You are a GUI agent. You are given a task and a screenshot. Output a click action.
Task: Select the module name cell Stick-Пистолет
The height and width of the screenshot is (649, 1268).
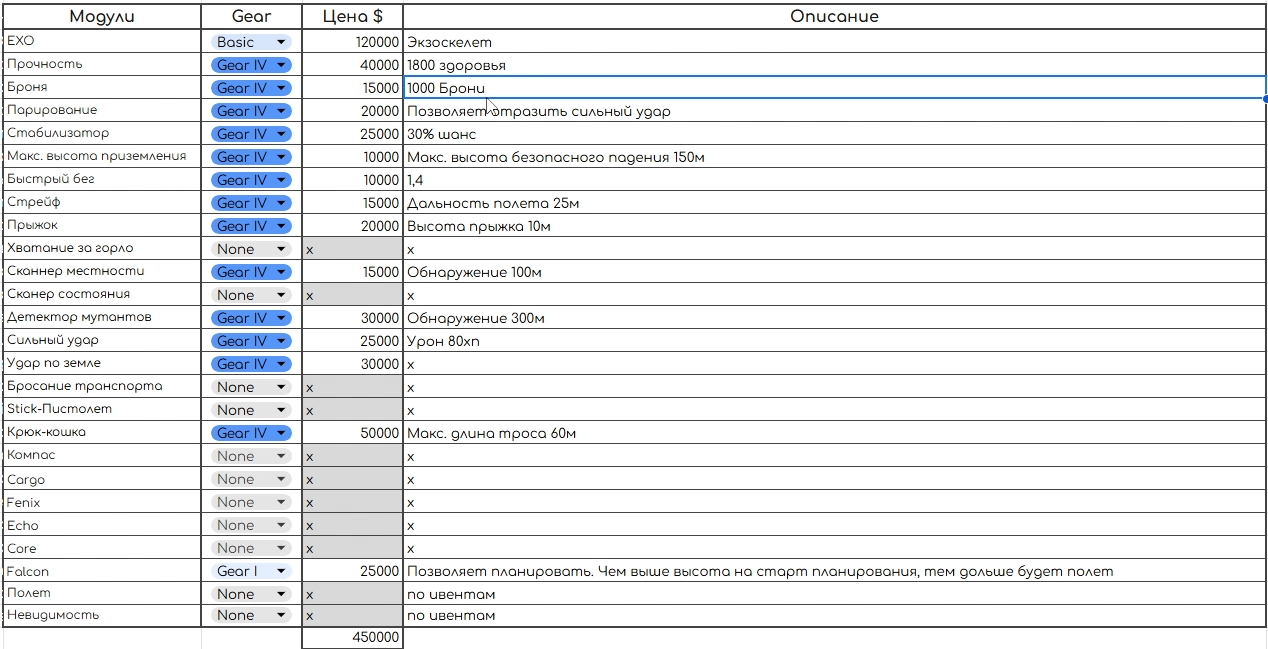coord(103,410)
